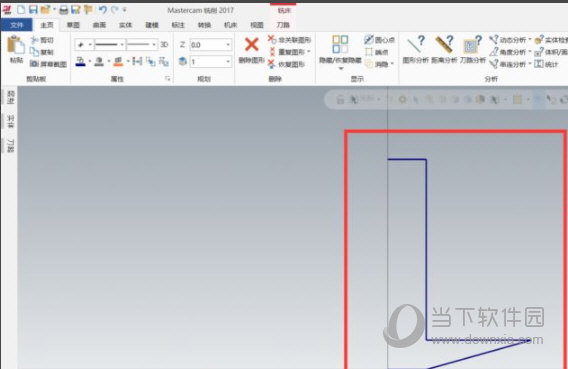Open the distance analysis ruler tool
The image size is (568, 369).
444,45
